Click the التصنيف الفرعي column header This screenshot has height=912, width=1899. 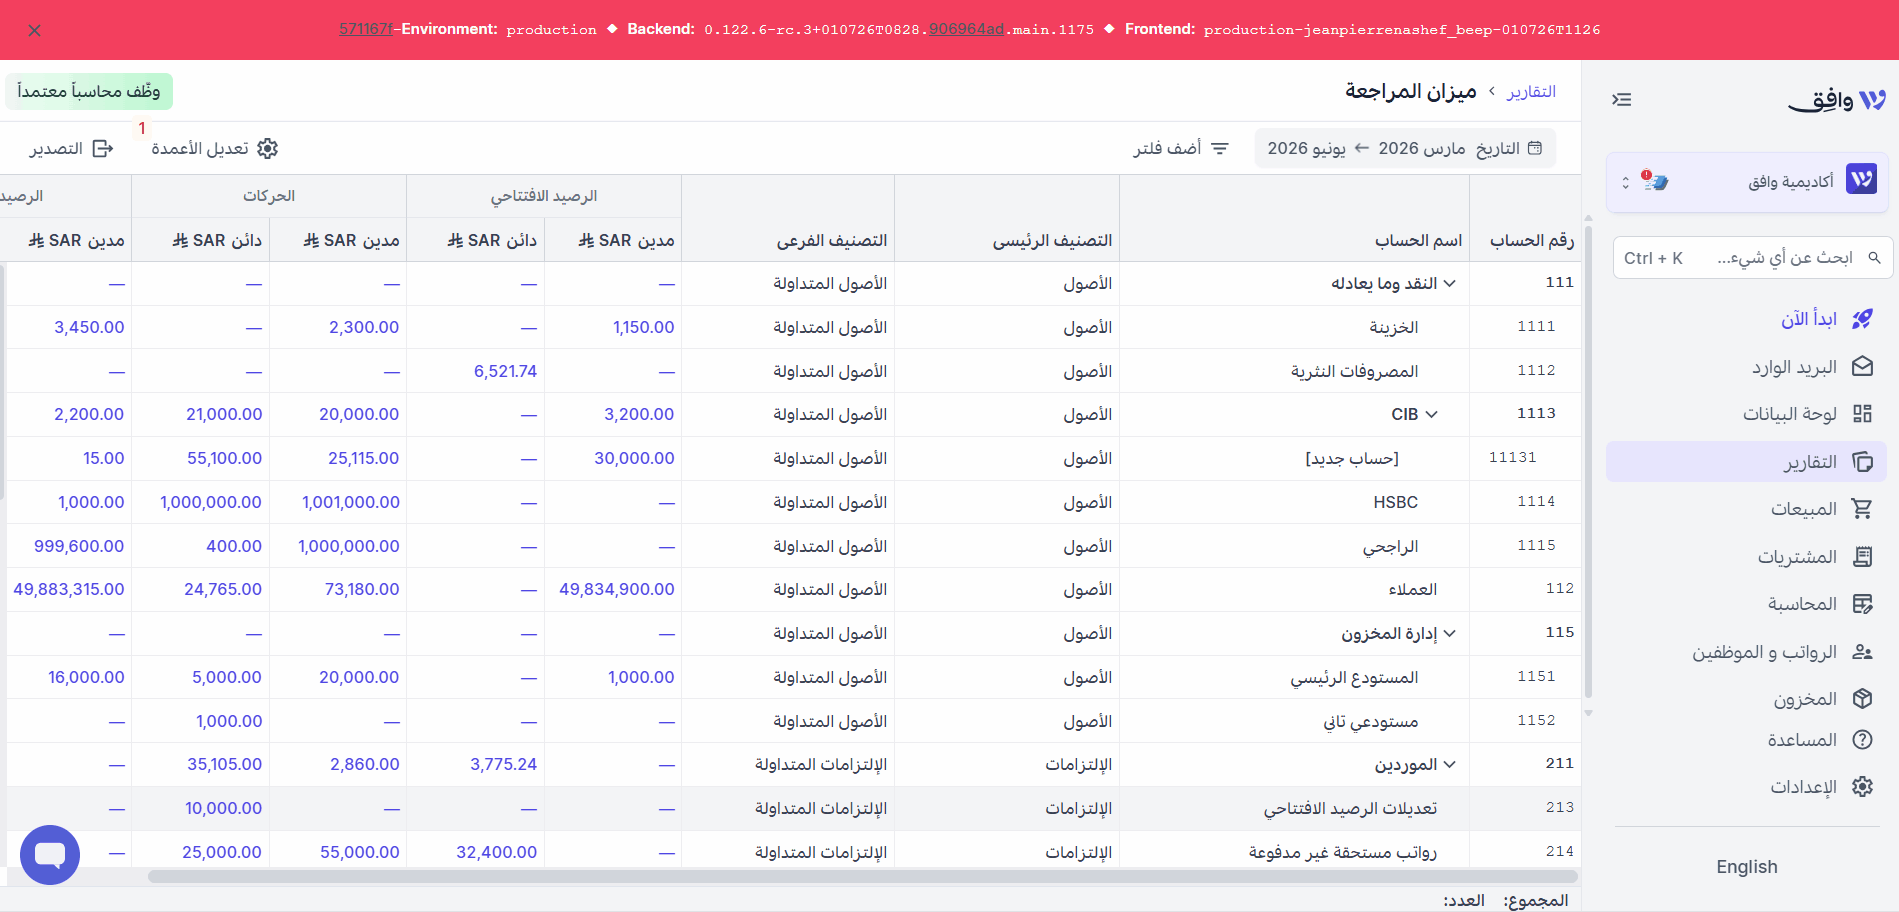[x=831, y=241]
